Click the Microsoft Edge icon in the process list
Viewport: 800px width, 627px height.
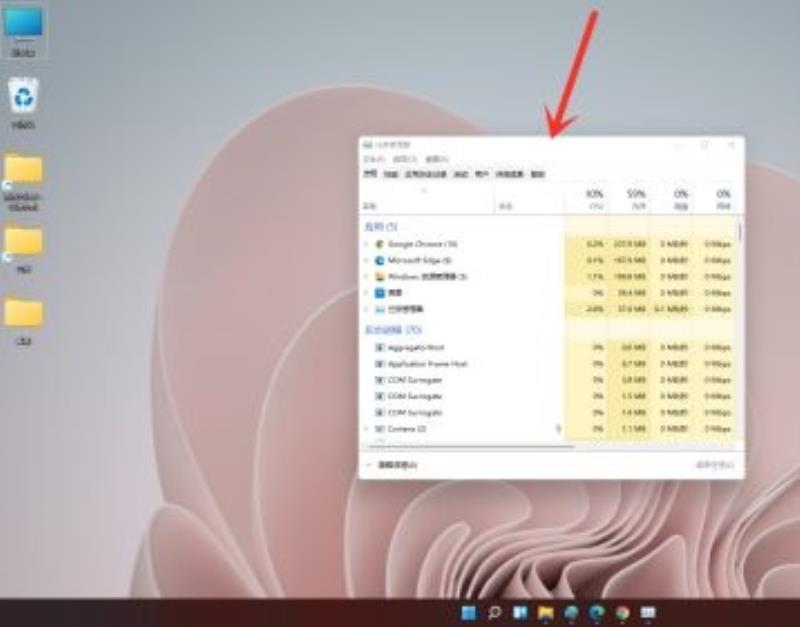click(379, 260)
